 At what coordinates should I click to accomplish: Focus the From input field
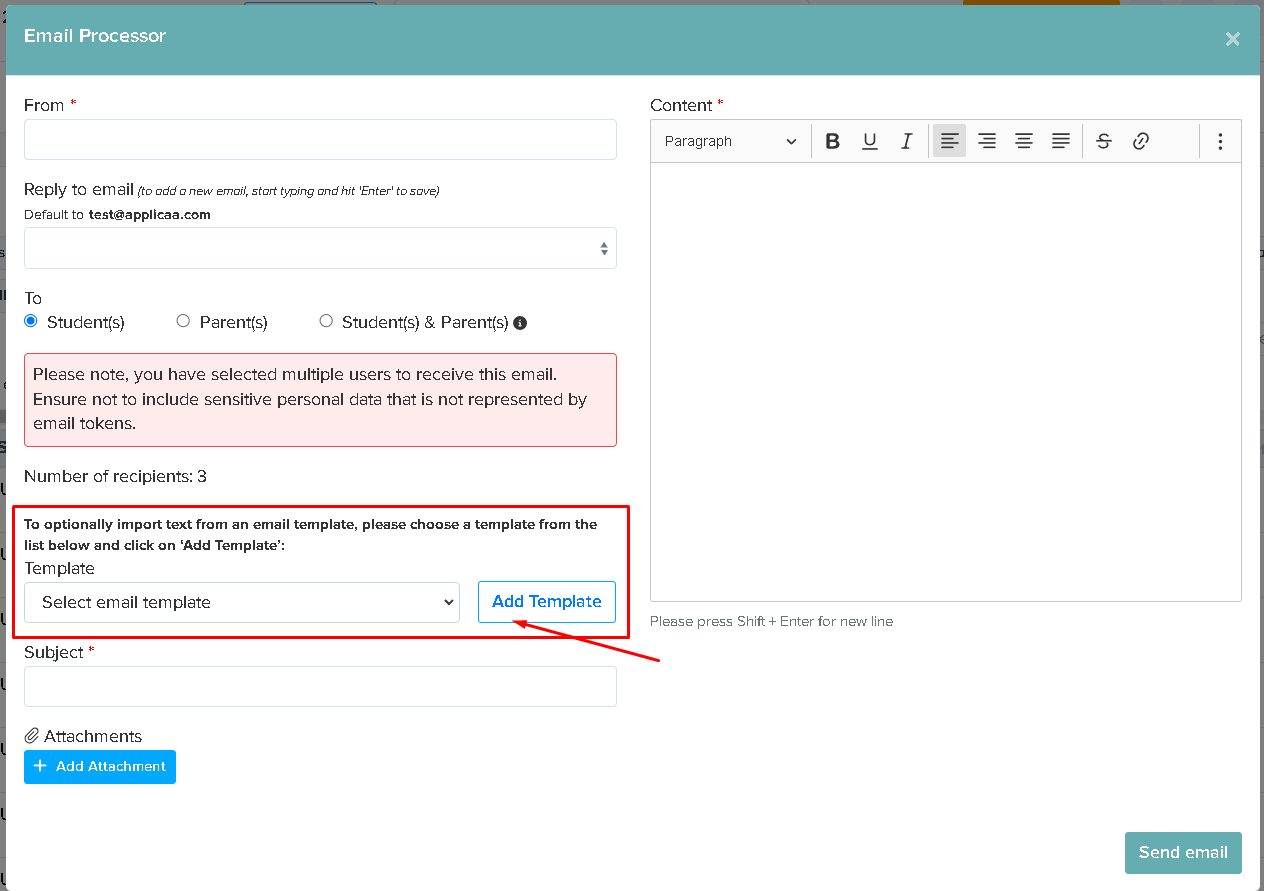(320, 140)
